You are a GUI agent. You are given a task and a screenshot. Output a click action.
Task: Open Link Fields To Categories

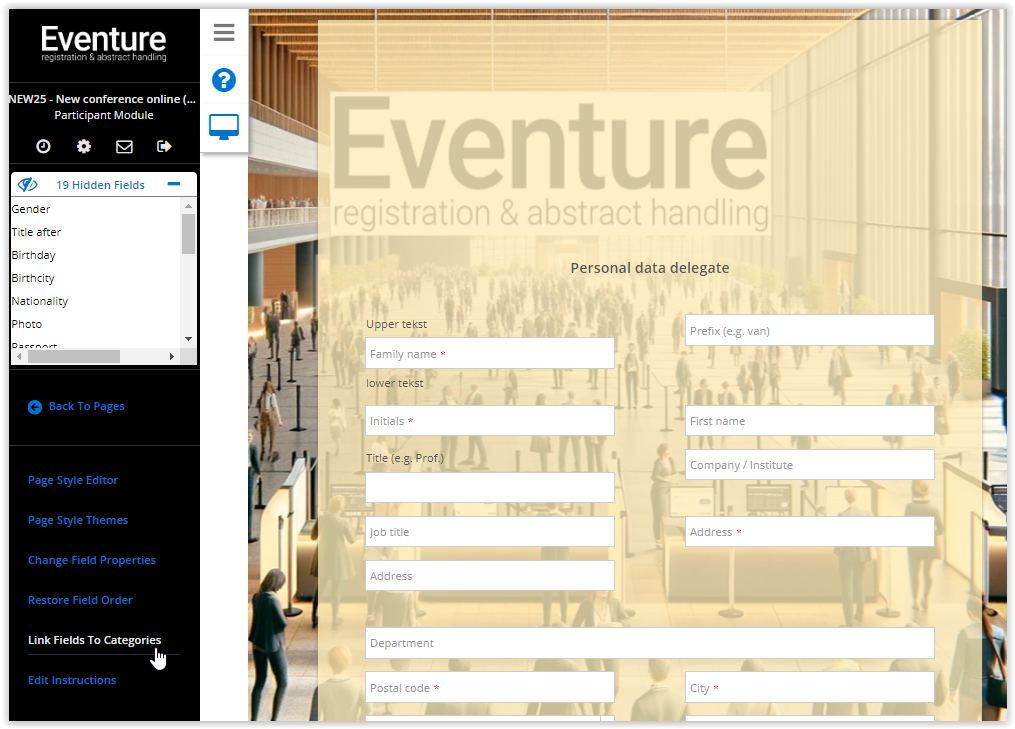click(x=95, y=640)
